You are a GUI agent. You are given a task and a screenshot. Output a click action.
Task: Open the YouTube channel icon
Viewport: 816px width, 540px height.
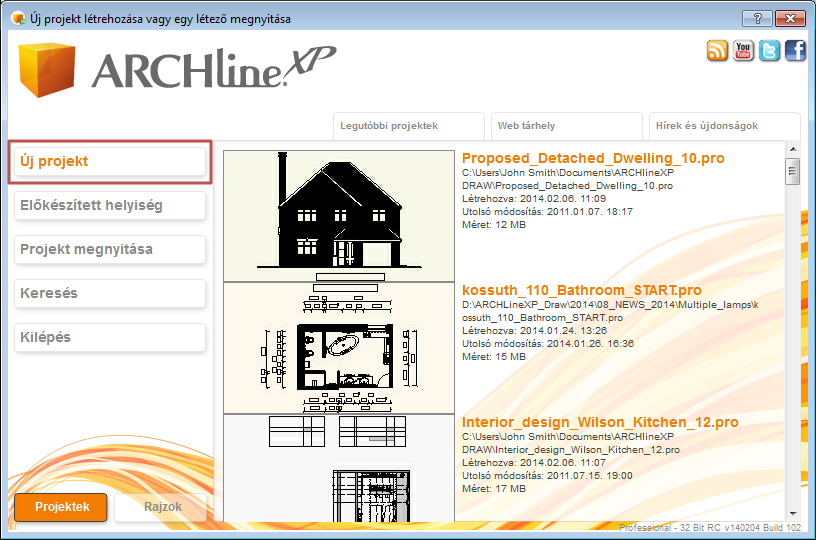coord(743,50)
